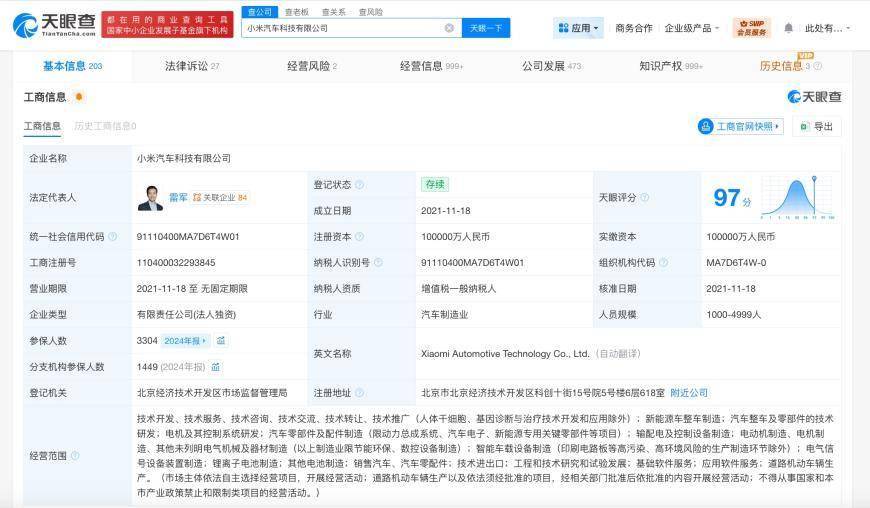
Task: Click the help icon next to 登记状态
Action: pos(359,185)
